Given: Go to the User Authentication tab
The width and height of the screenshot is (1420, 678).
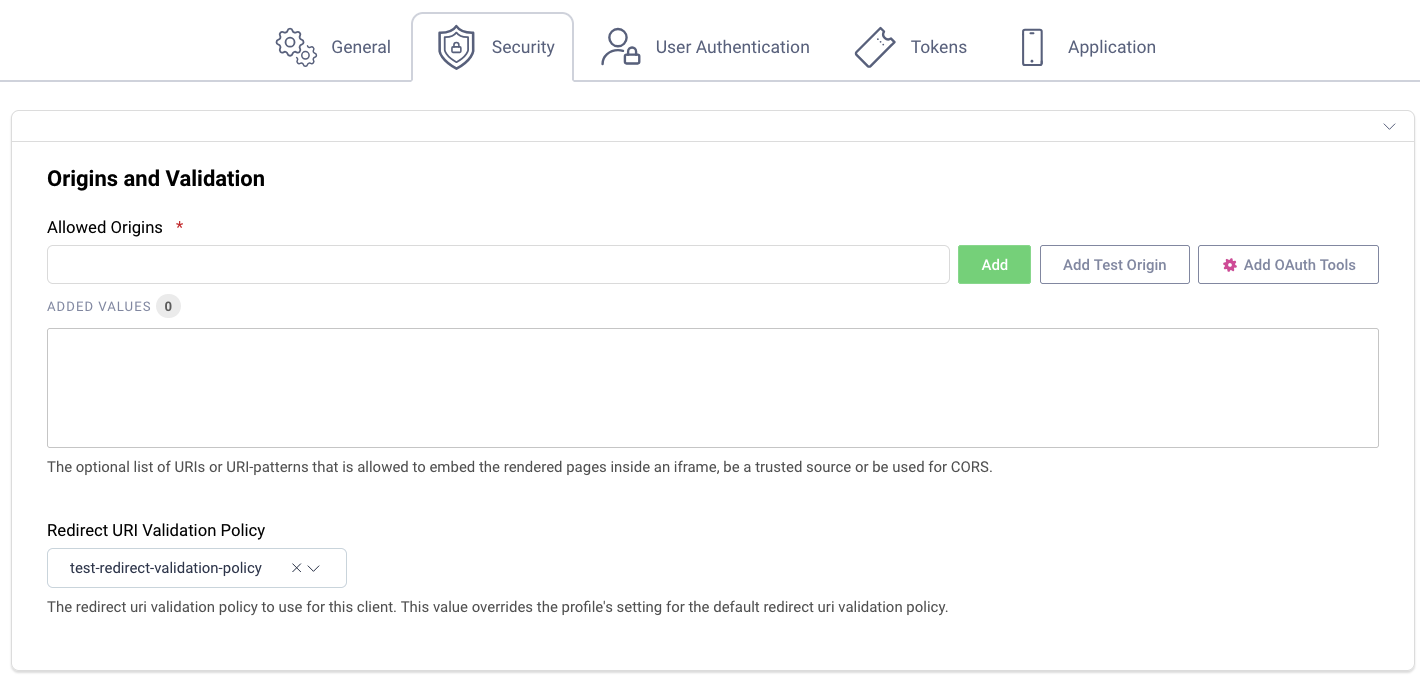Looking at the screenshot, I should (x=732, y=46).
